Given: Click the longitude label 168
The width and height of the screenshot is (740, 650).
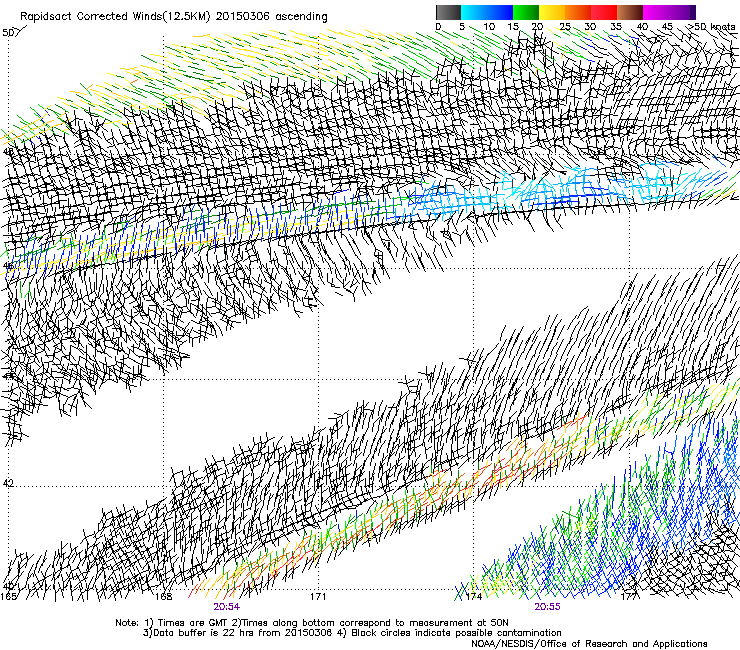Looking at the screenshot, I should click(163, 596).
